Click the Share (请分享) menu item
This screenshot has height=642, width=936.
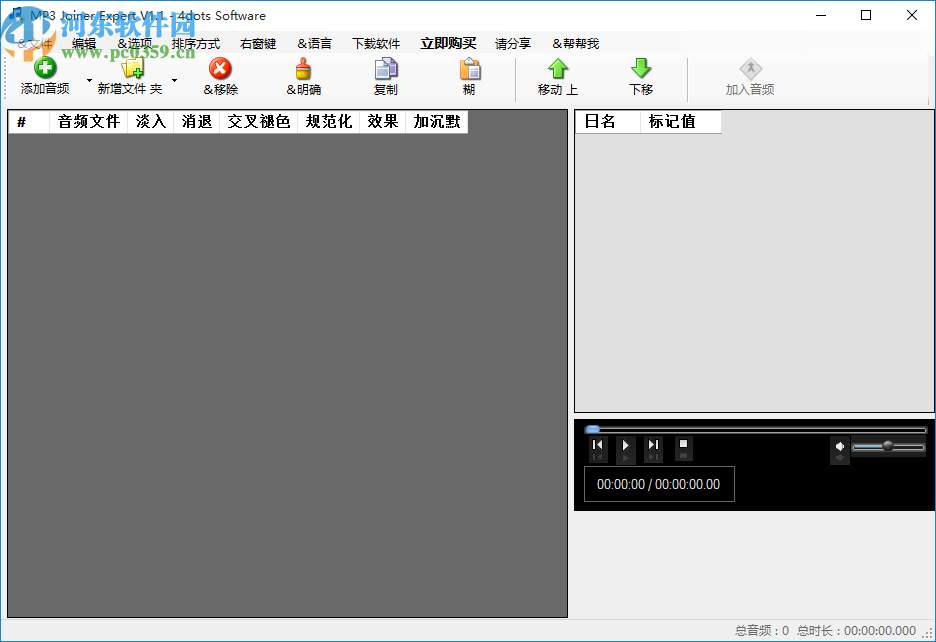[512, 43]
